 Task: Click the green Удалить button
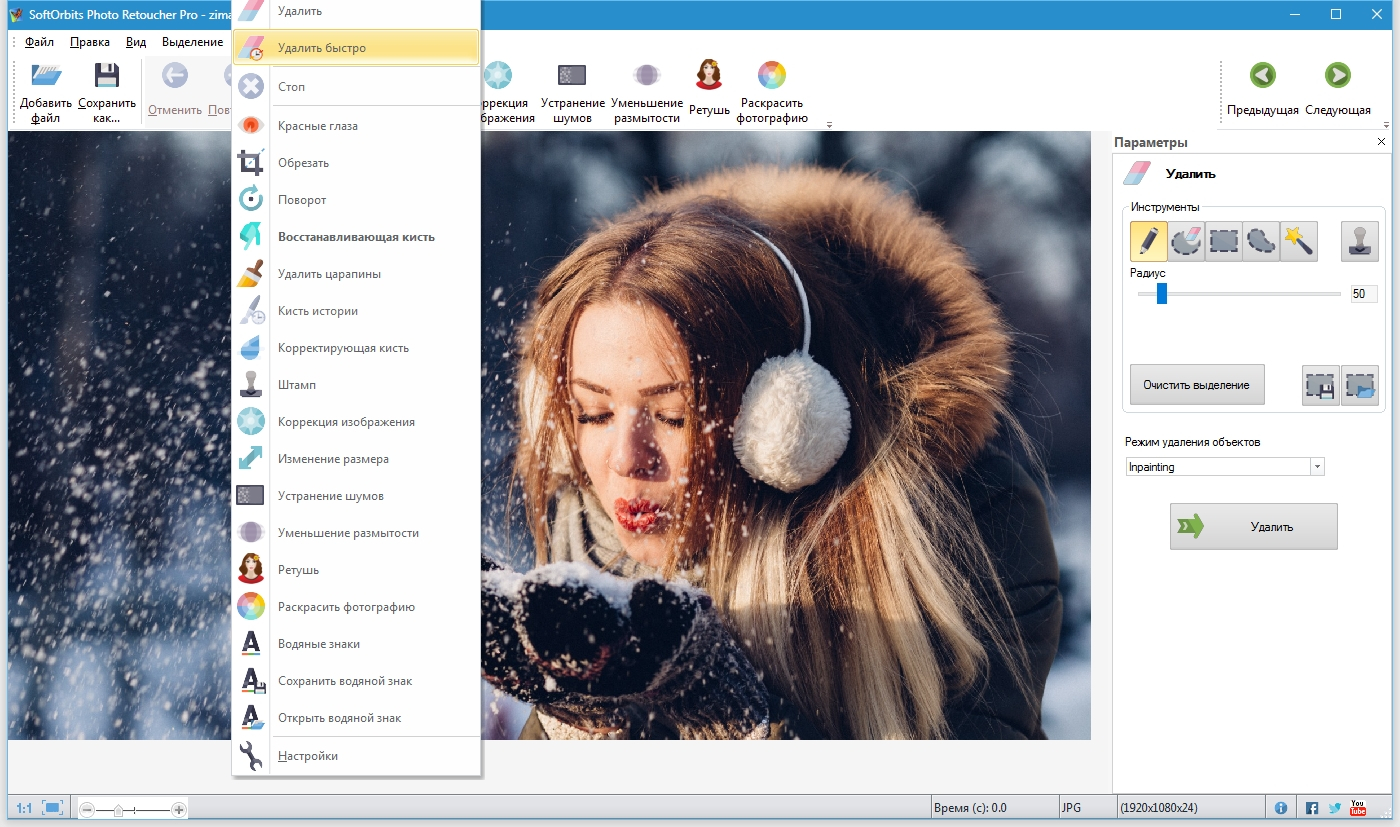coord(1253,527)
